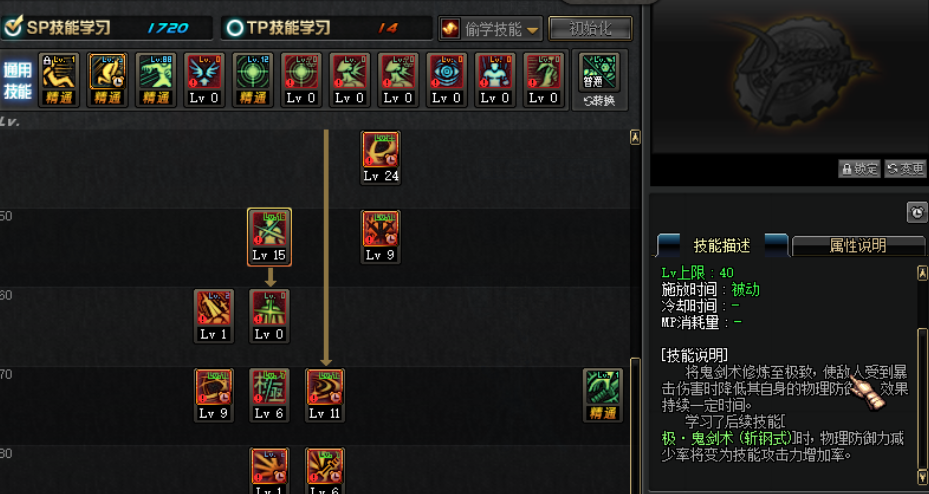Select the Lv 24 skill icon

pos(380,158)
